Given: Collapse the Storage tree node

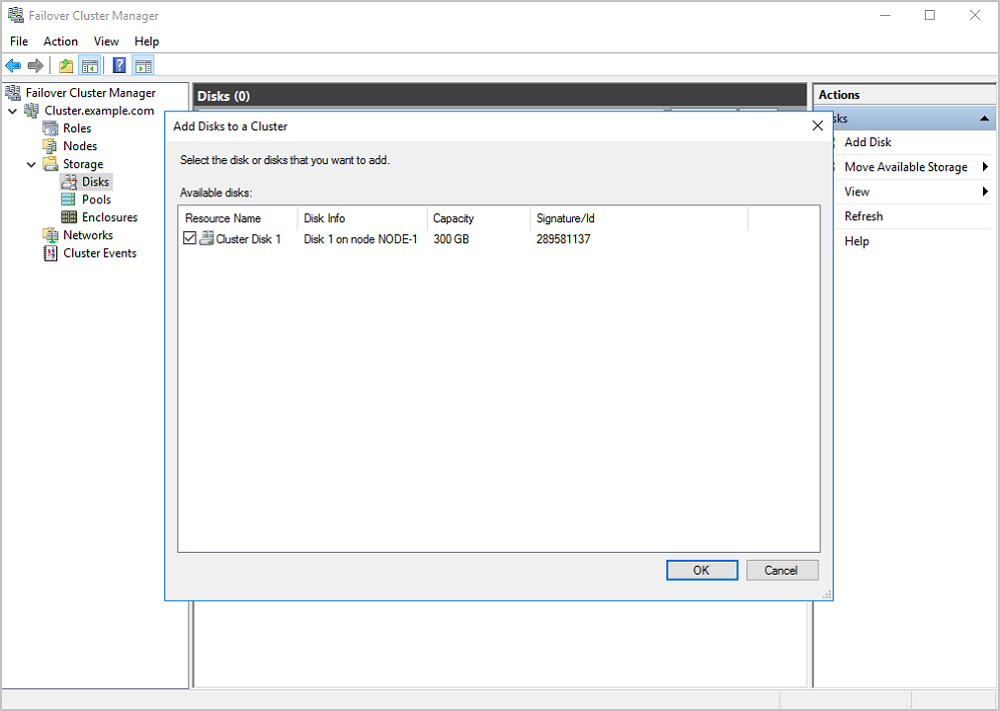Looking at the screenshot, I should (x=31, y=165).
